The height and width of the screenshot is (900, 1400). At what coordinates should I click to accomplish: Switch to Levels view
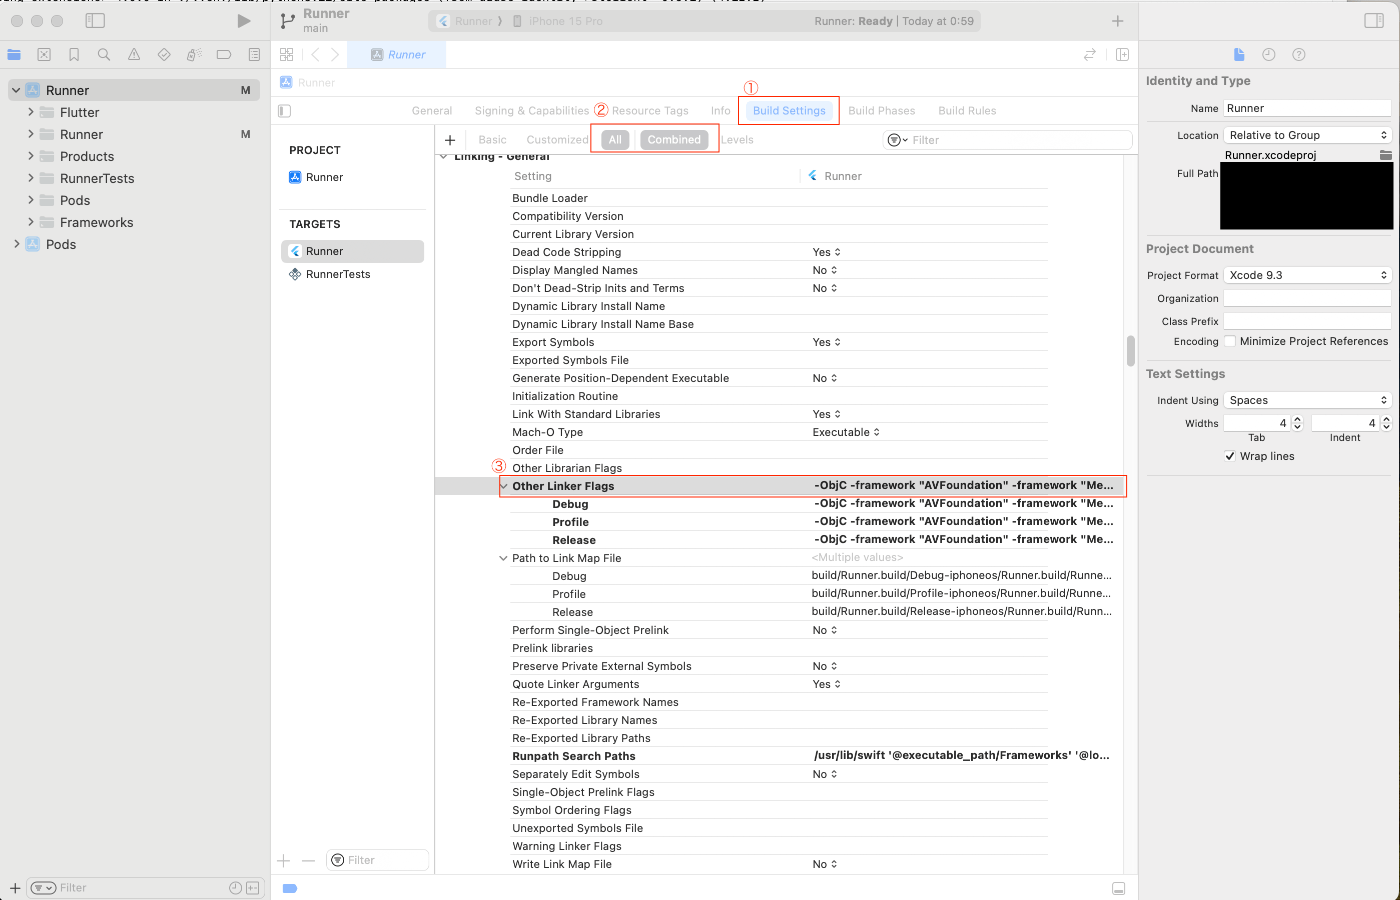(x=737, y=140)
